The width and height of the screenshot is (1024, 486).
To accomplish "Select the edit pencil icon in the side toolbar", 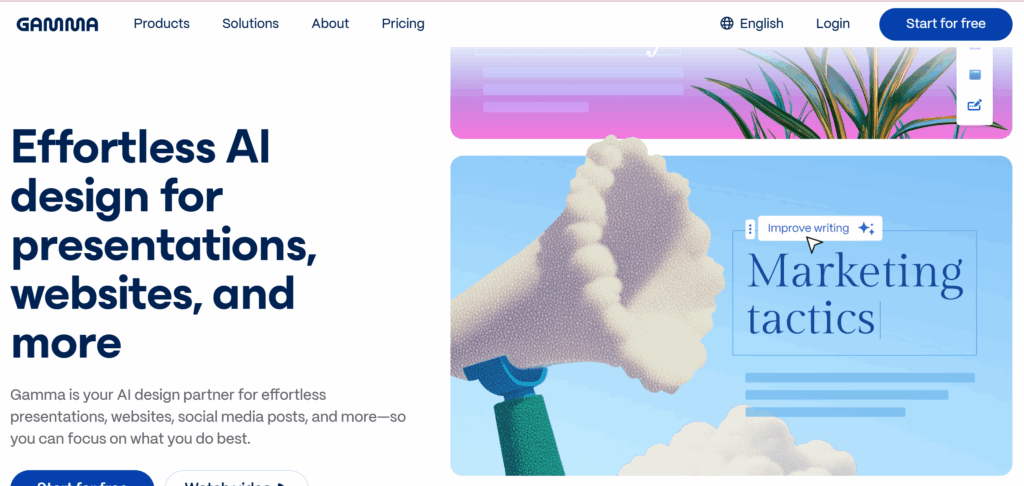I will [974, 105].
